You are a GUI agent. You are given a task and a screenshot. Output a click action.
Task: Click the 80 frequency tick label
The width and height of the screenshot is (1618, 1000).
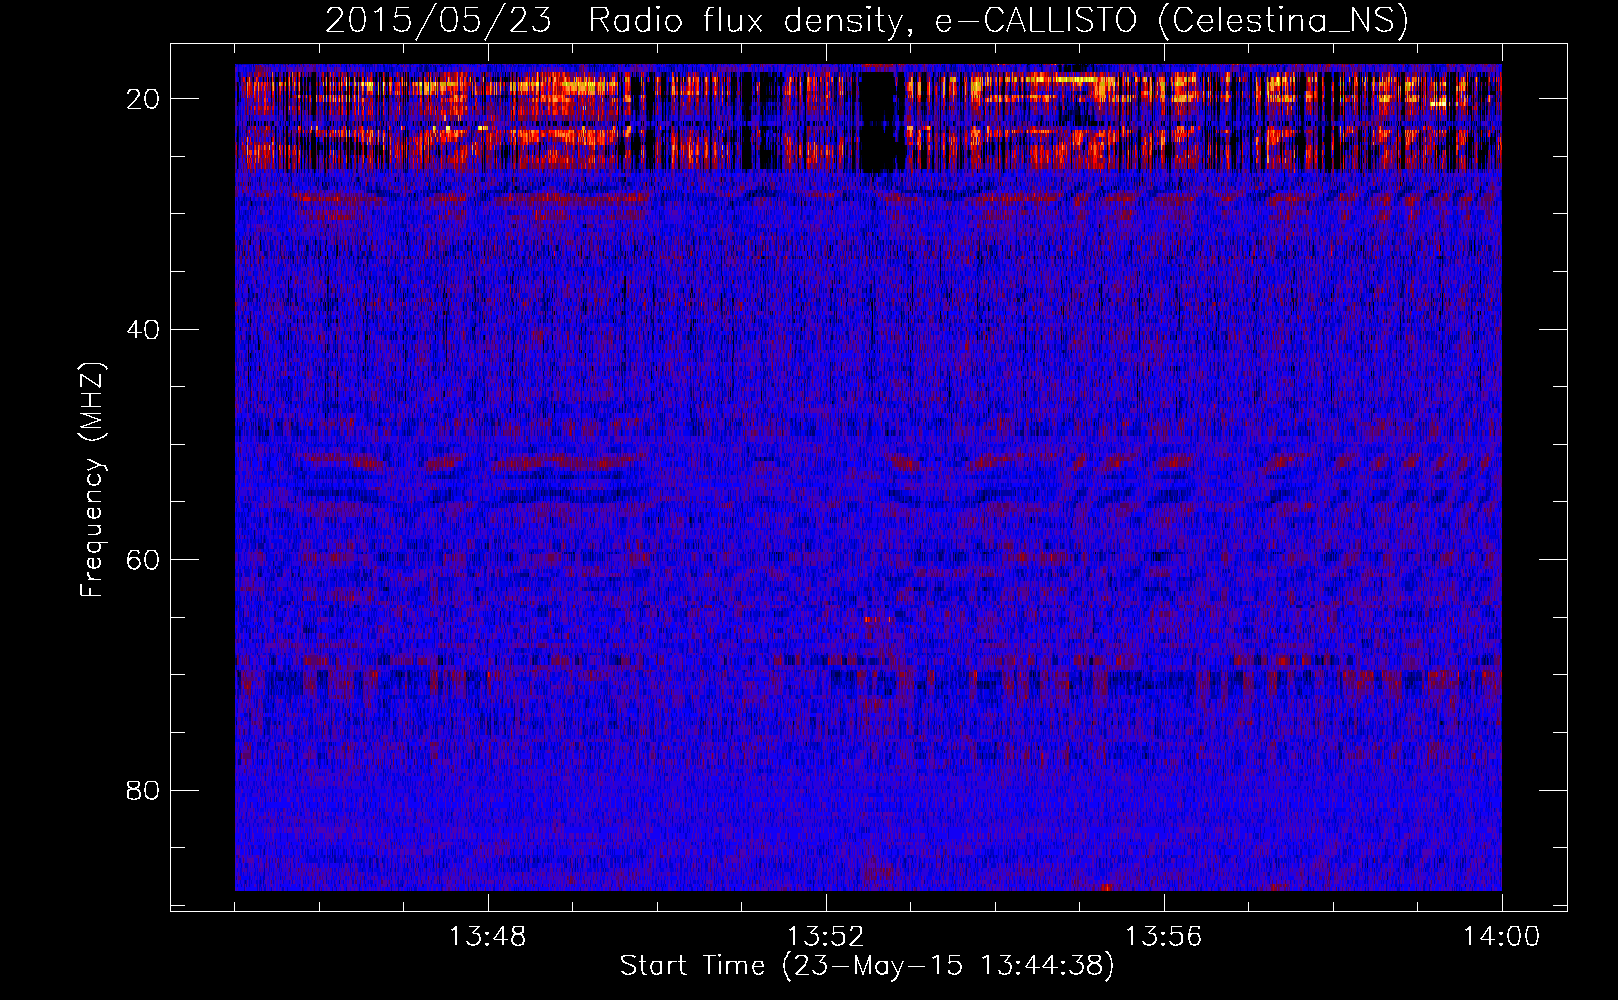click(x=144, y=791)
